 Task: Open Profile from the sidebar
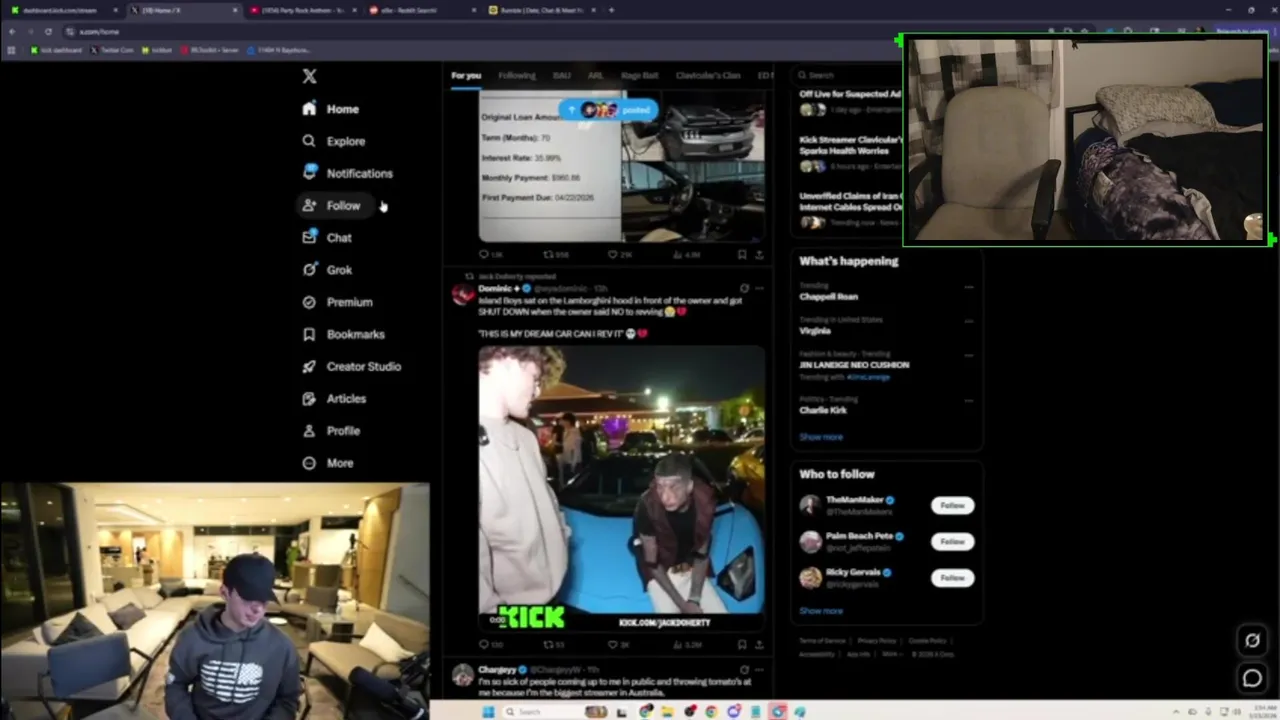331,430
